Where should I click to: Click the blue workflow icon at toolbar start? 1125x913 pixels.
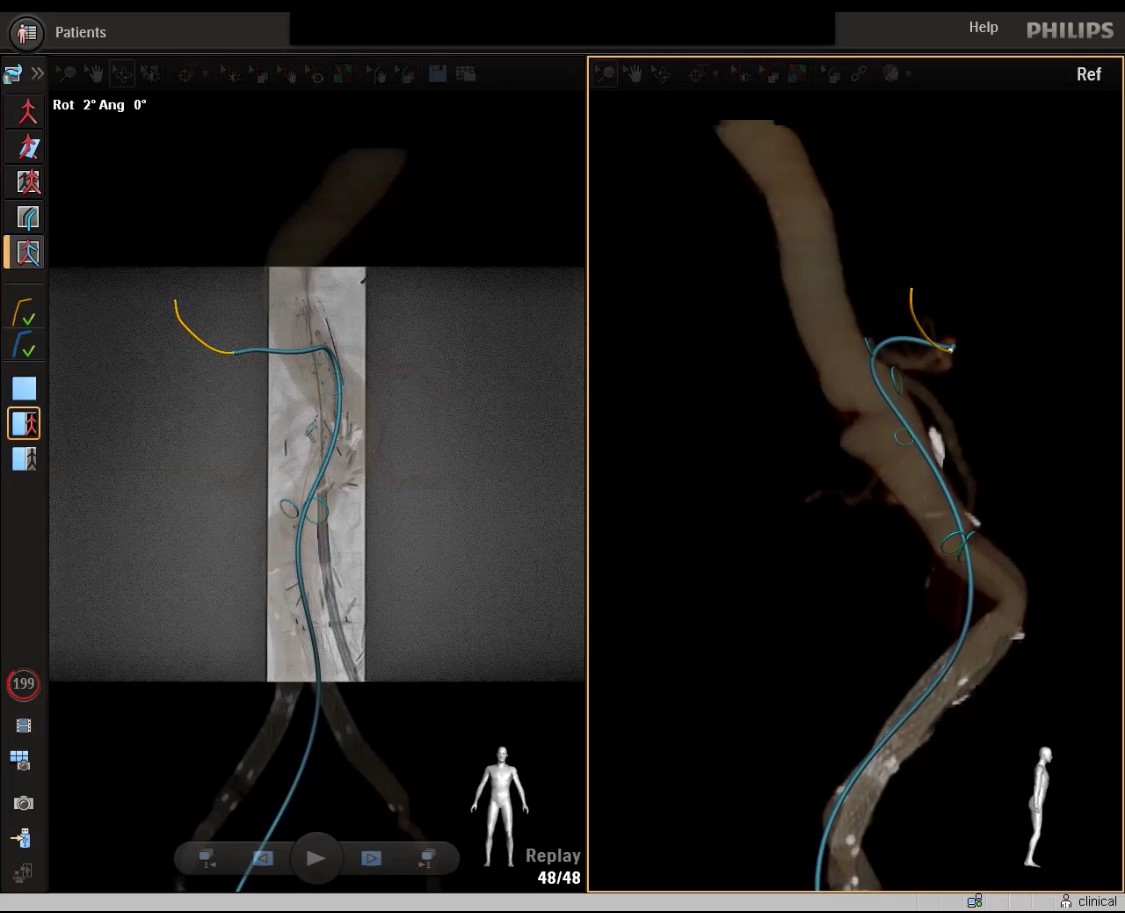(x=13, y=73)
